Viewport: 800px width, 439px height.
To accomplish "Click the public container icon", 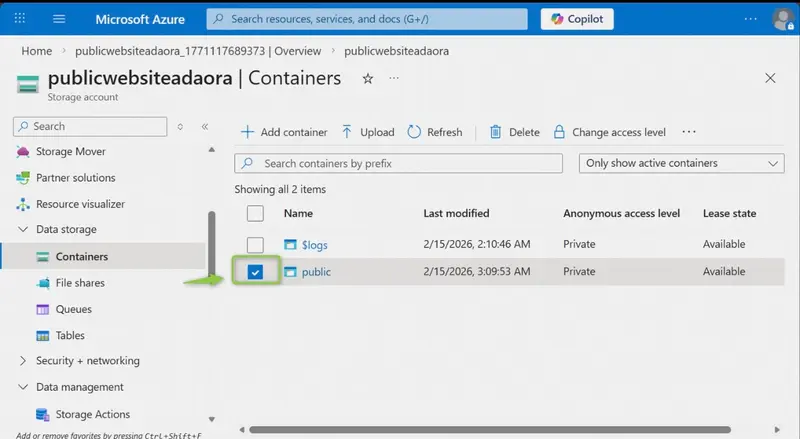I will coord(290,272).
